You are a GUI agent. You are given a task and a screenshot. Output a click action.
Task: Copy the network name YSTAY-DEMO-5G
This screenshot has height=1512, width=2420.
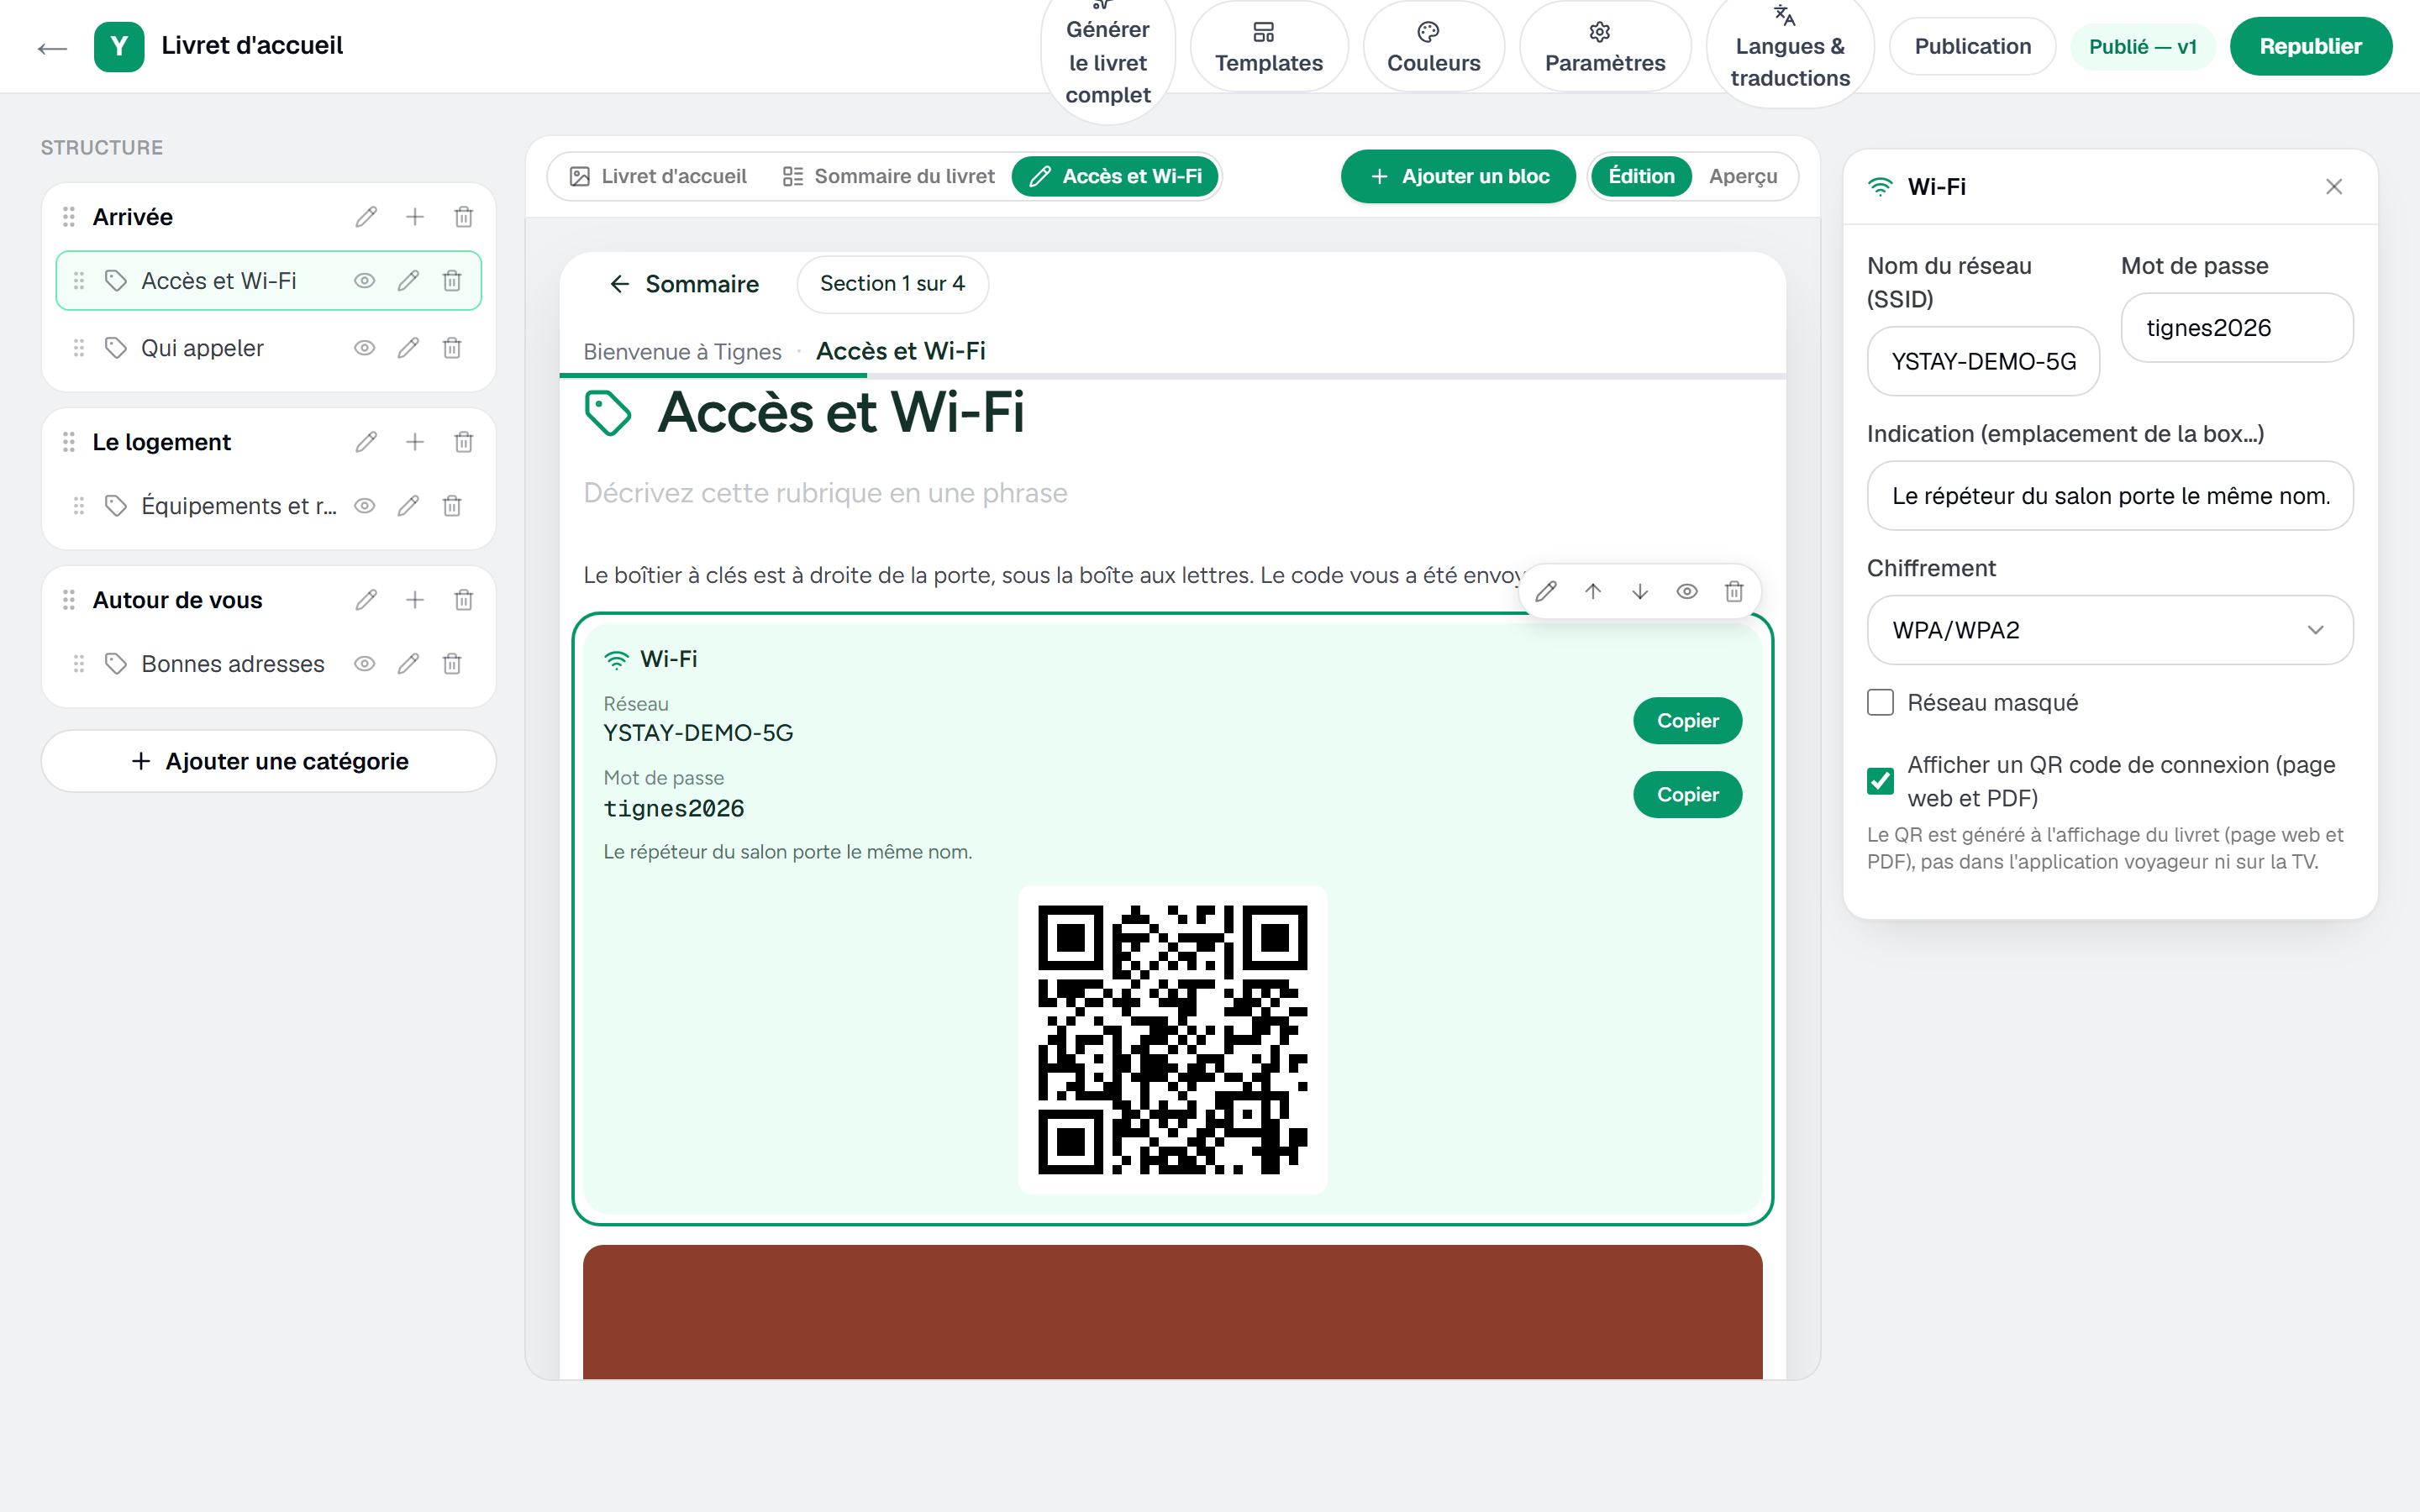1687,721
